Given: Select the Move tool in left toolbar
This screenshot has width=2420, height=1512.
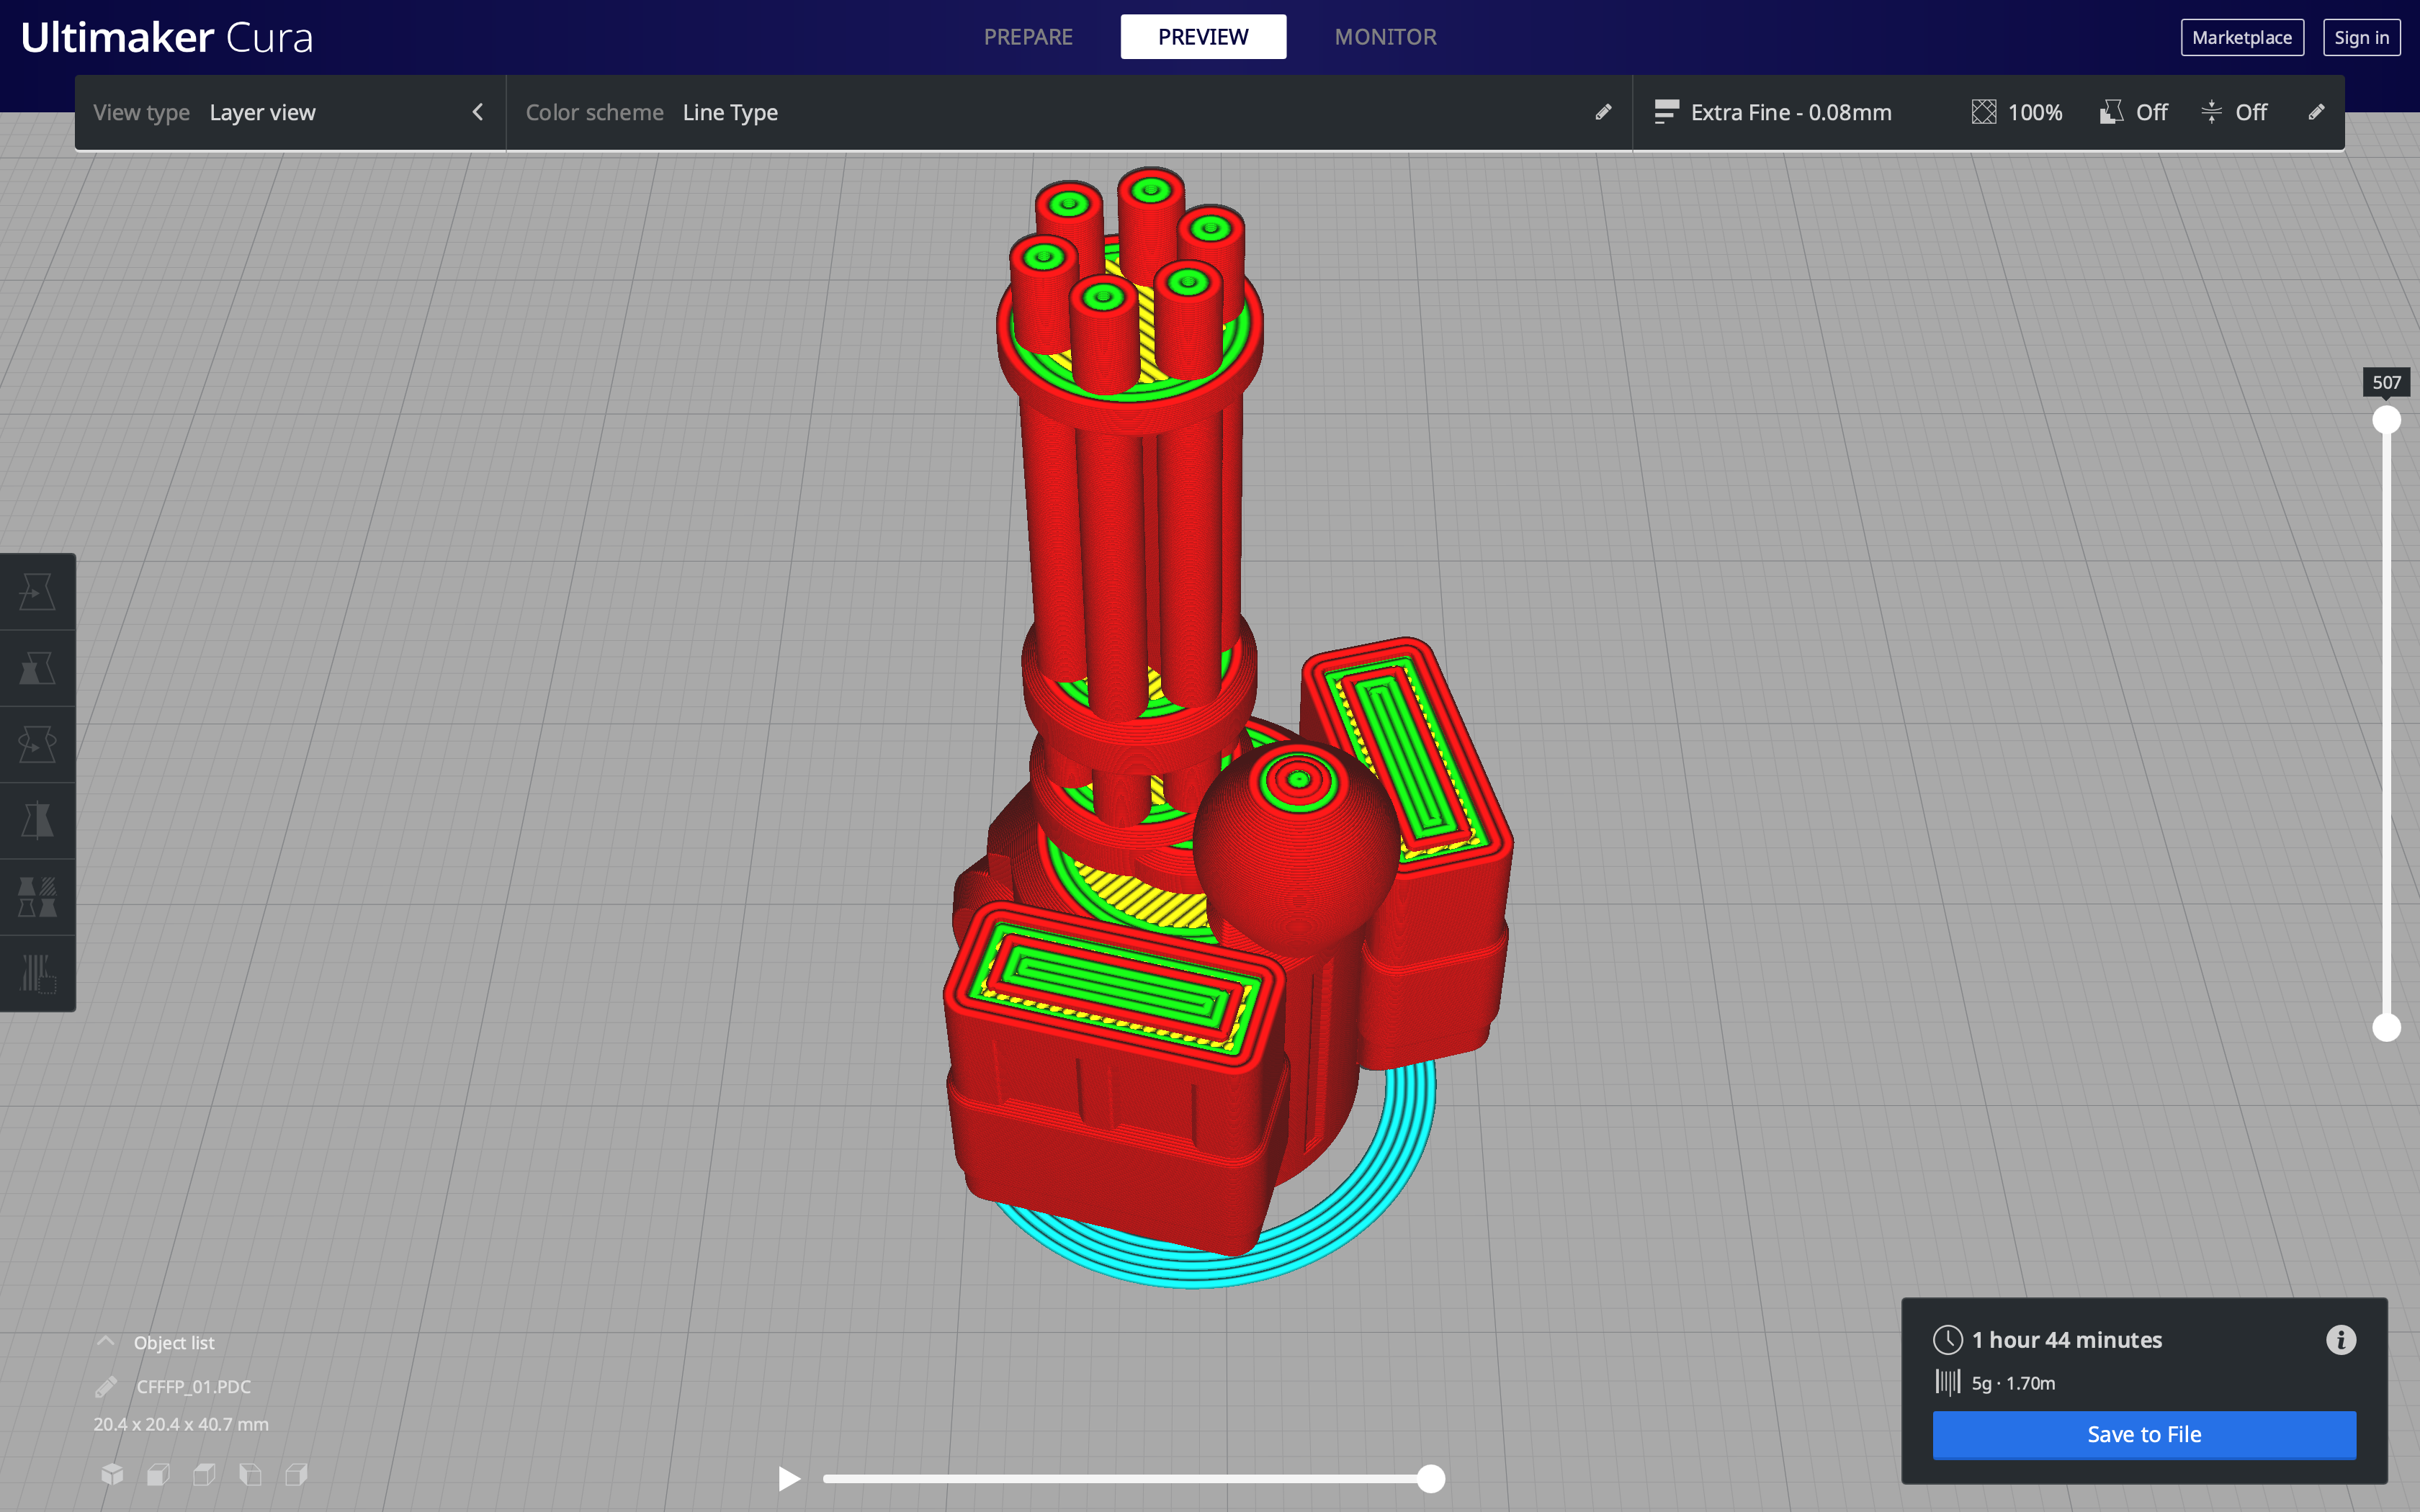Looking at the screenshot, I should click(x=37, y=592).
